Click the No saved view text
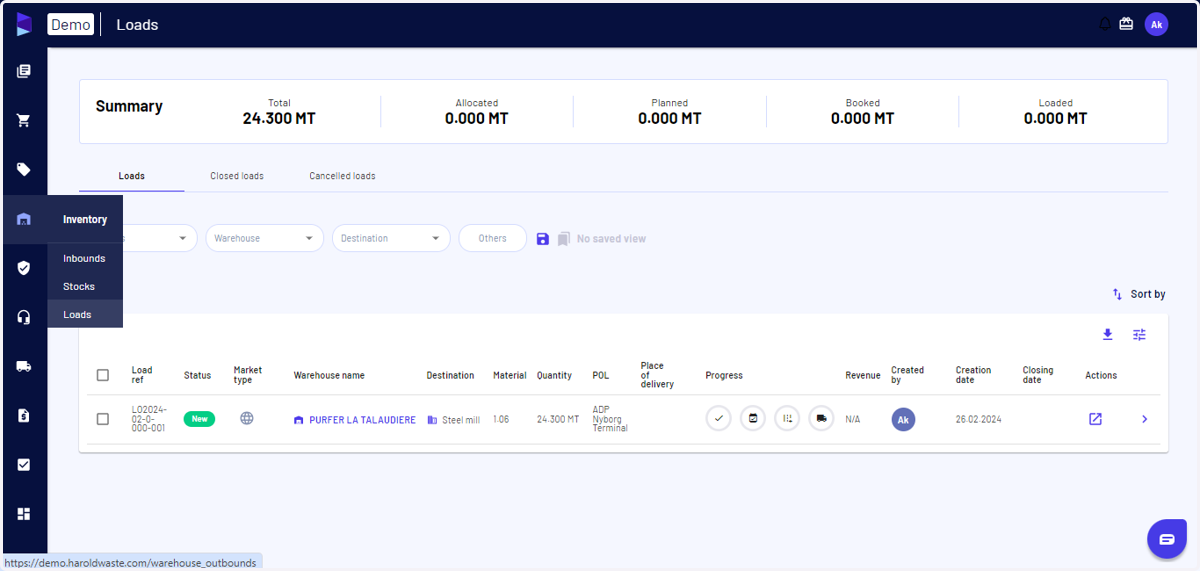The image size is (1200, 571). point(611,239)
